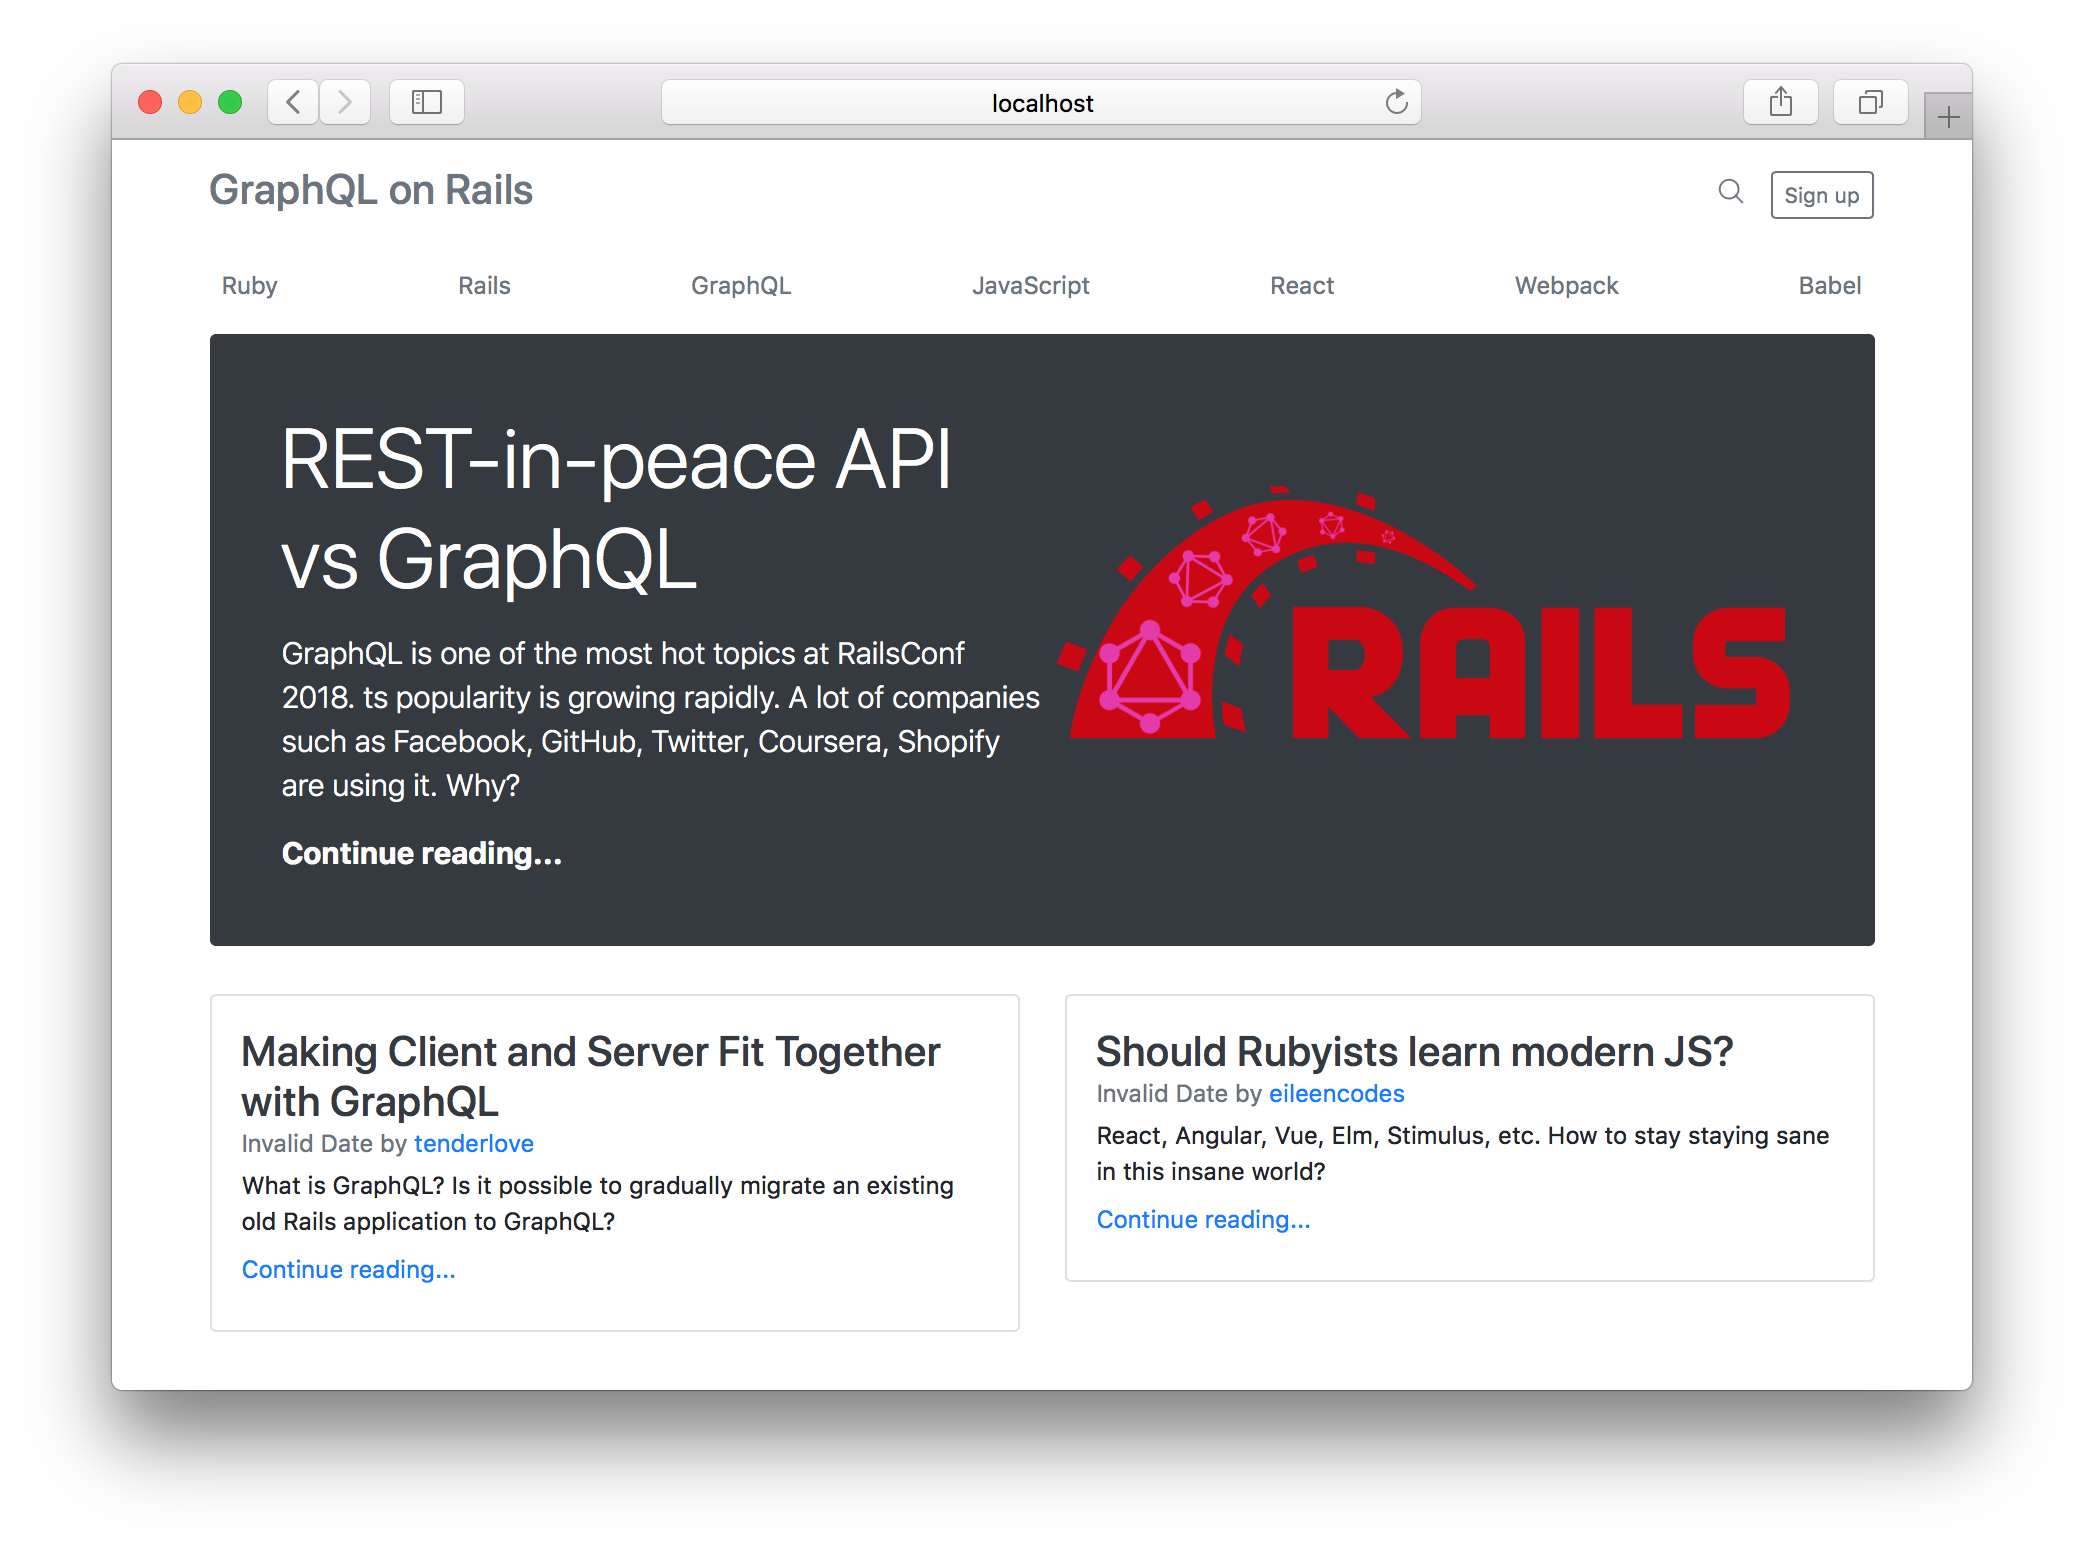Viewport: 2084px width, 1550px height.
Task: Toggle the Safari sidebar button
Action: [427, 102]
